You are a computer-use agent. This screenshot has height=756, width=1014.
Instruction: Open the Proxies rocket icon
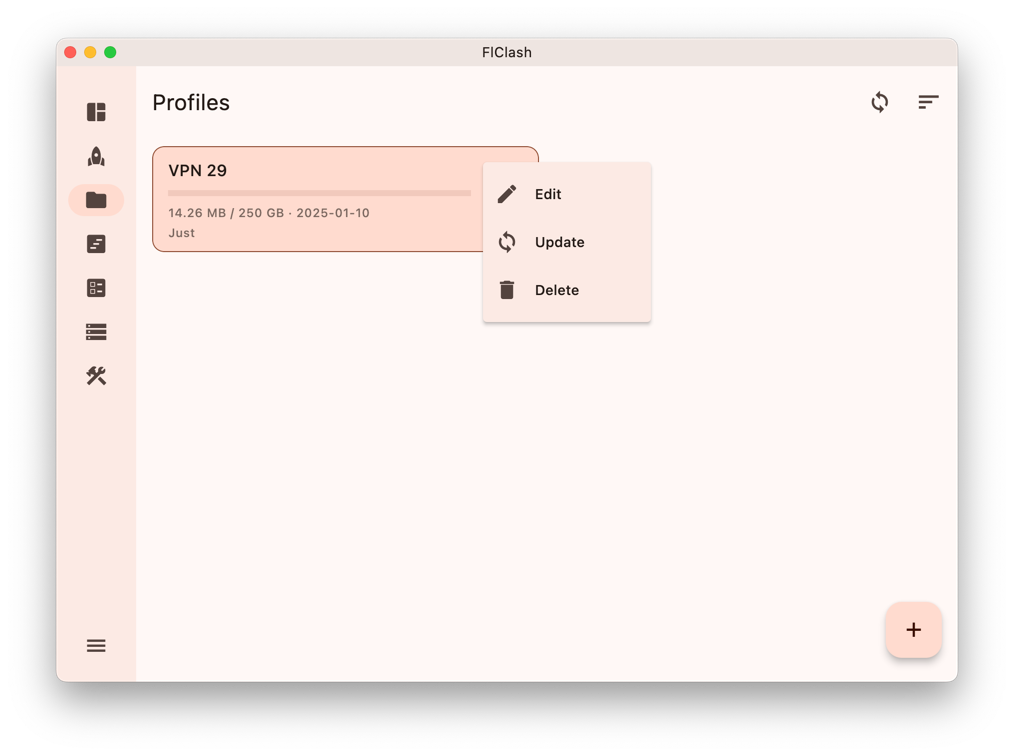96,156
